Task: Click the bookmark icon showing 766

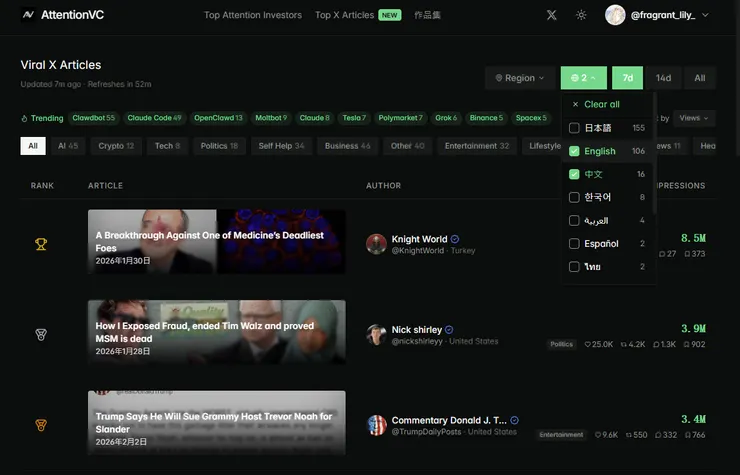Action: 687,435
